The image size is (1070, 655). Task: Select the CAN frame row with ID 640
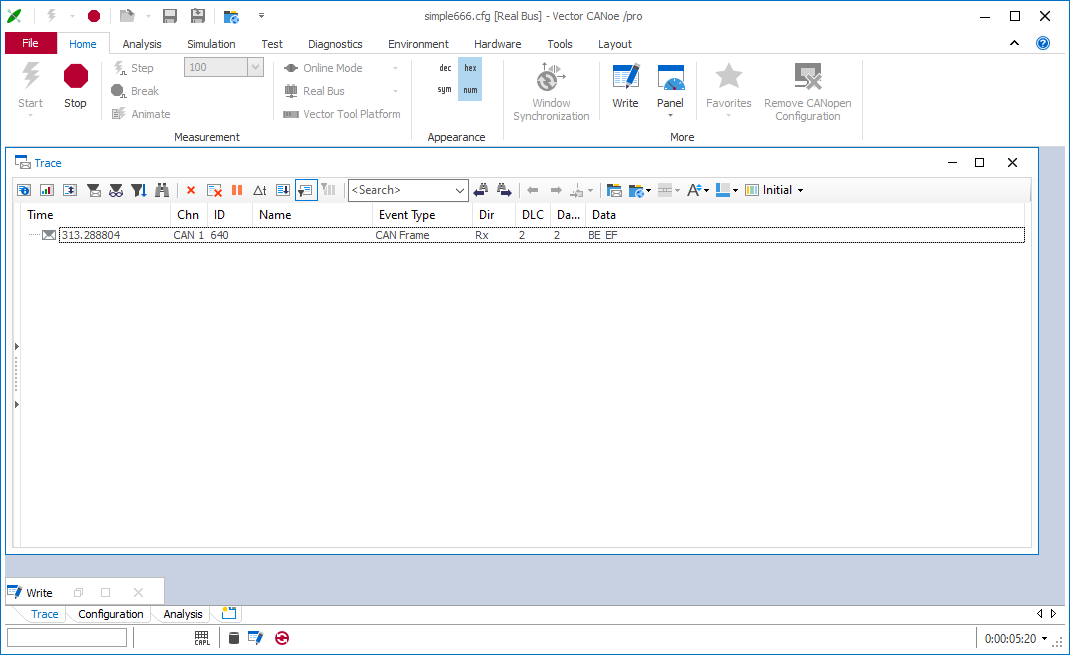tap(400, 235)
